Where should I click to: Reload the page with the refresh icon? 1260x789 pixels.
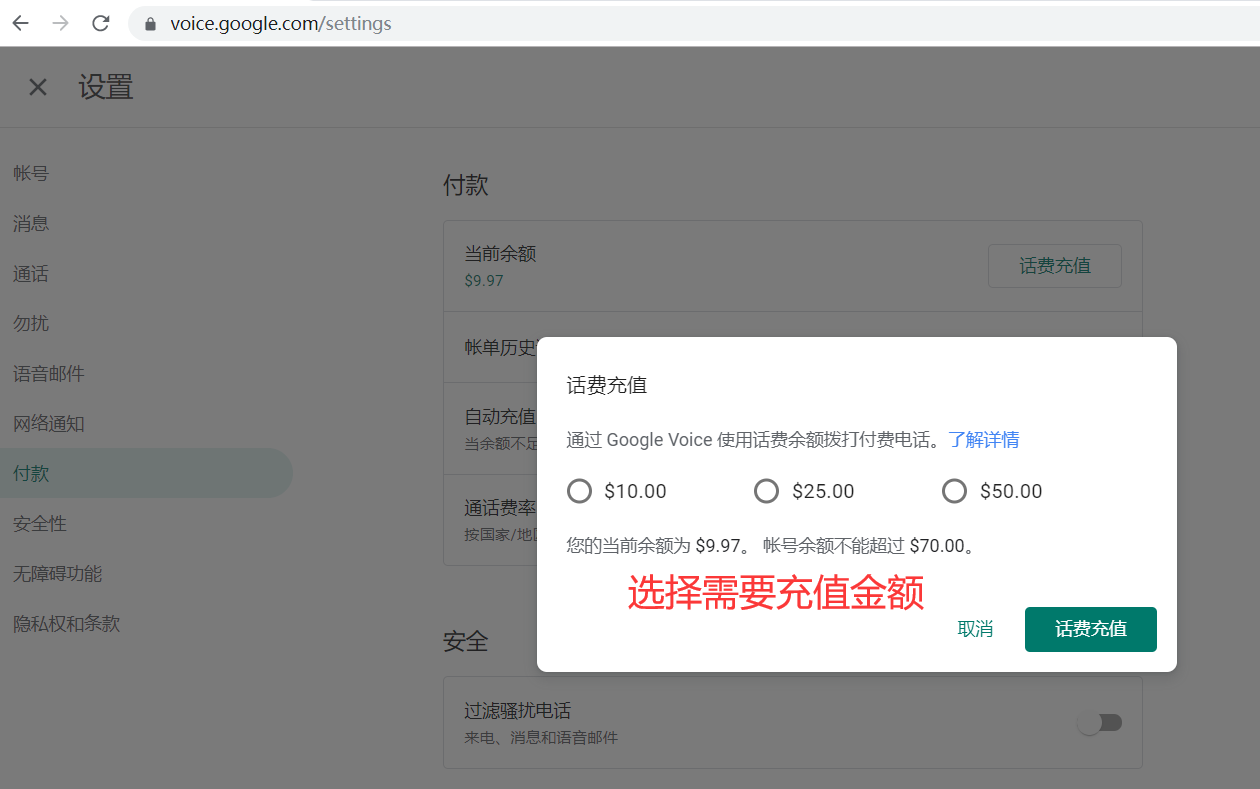click(x=101, y=23)
